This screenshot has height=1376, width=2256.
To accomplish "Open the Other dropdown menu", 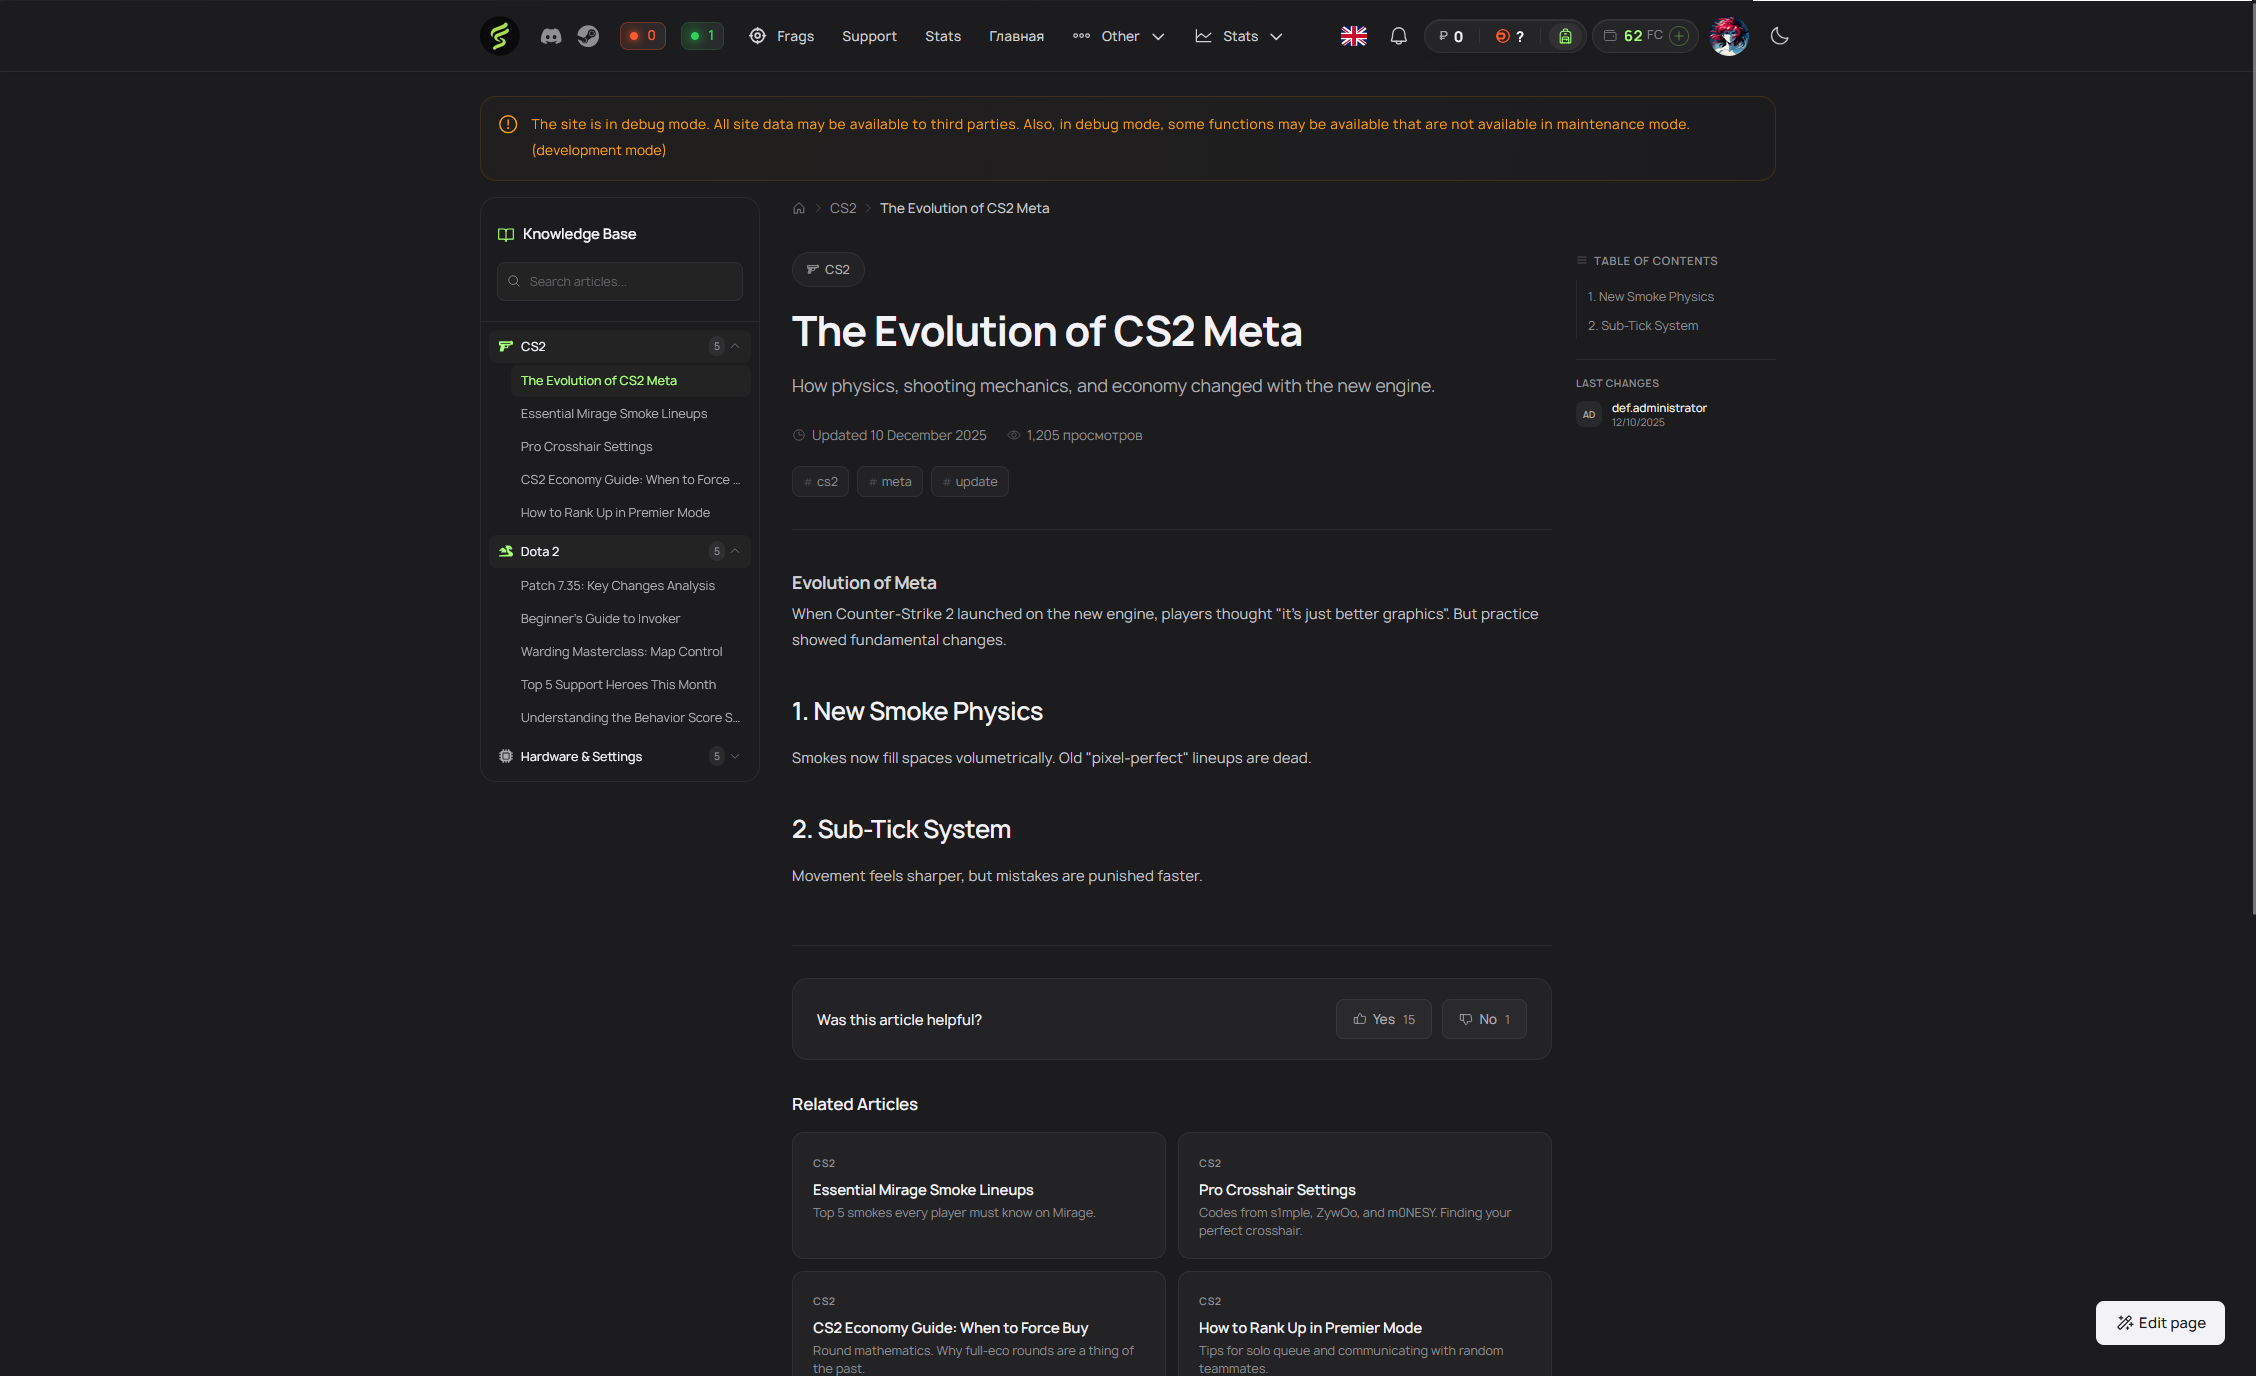I will tap(1119, 36).
